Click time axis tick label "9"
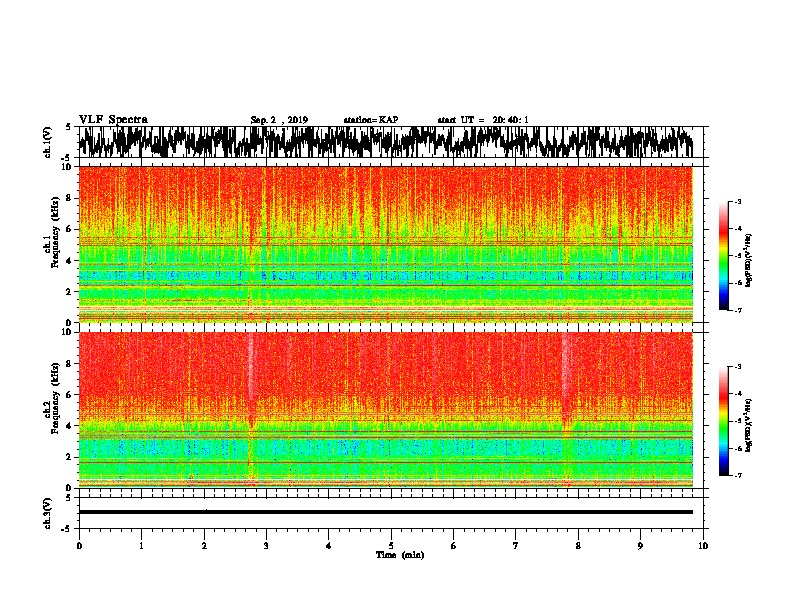Image resolution: width=792 pixels, height=612 pixels. 640,546
